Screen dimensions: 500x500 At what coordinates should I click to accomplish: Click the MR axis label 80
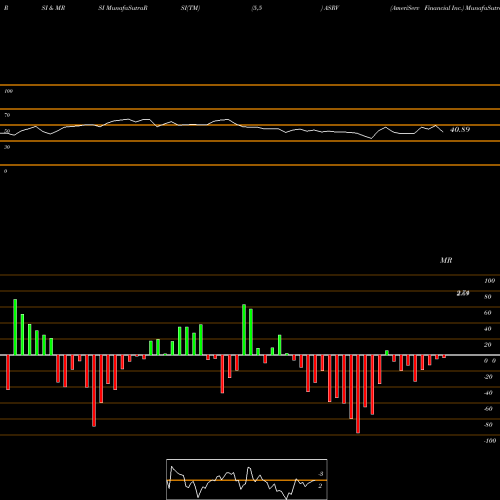[488, 297]
